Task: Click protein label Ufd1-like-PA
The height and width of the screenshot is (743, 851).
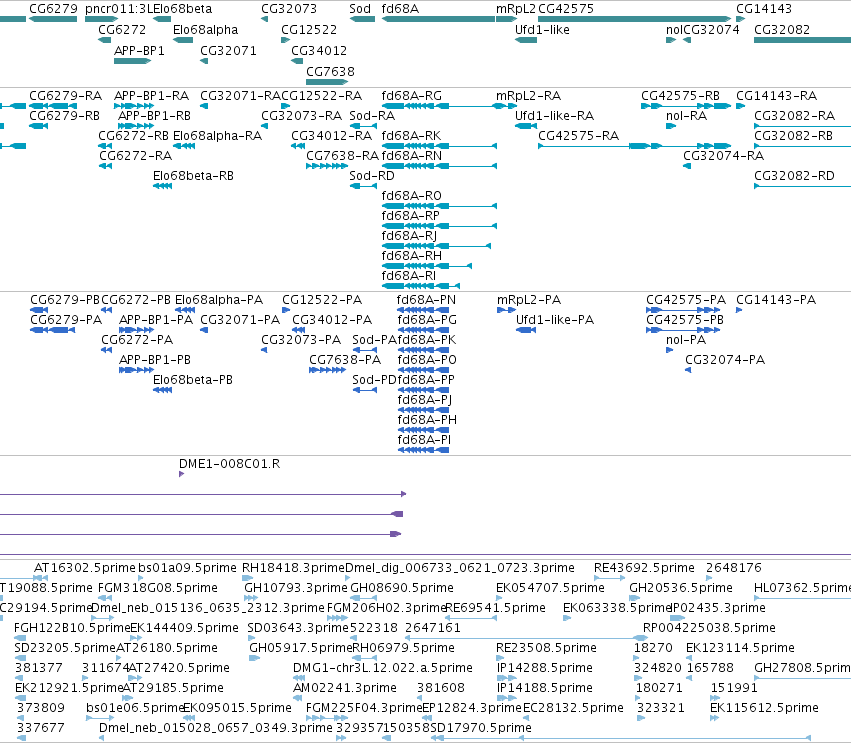Action: tap(555, 320)
